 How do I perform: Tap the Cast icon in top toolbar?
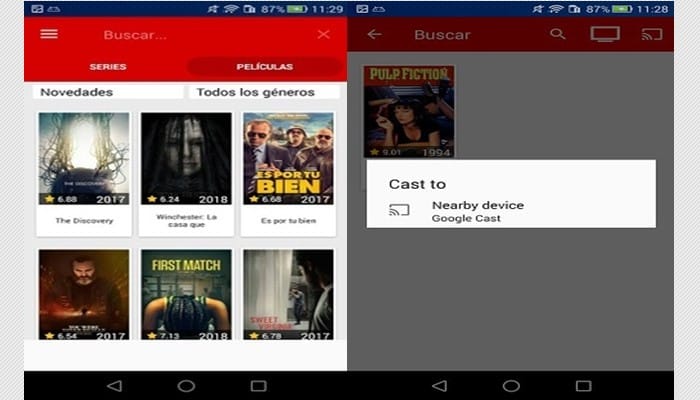(652, 34)
